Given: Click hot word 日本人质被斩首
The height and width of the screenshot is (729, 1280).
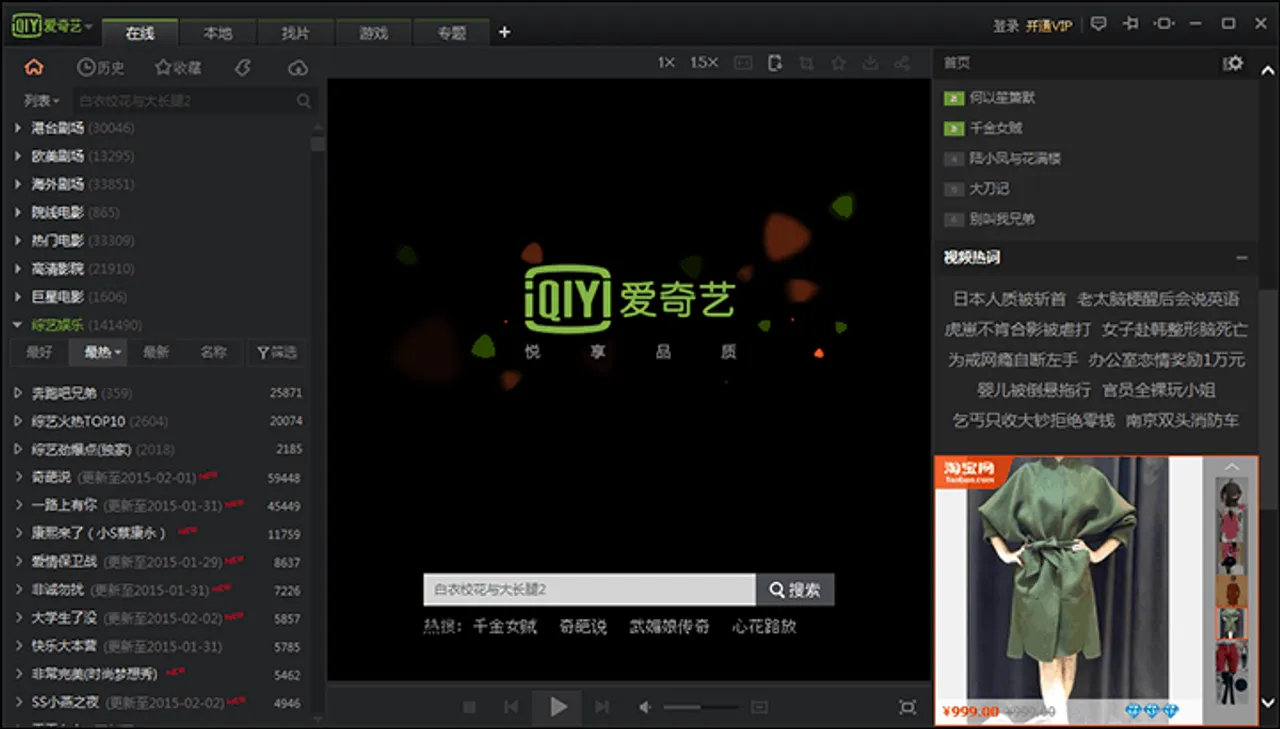Looking at the screenshot, I should (1009, 299).
